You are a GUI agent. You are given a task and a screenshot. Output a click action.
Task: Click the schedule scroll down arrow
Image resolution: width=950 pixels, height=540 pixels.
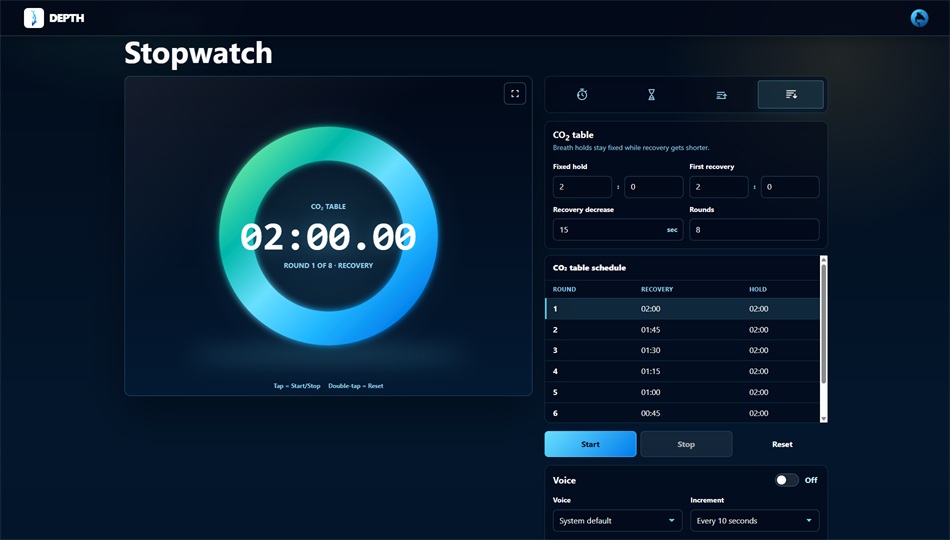point(823,419)
